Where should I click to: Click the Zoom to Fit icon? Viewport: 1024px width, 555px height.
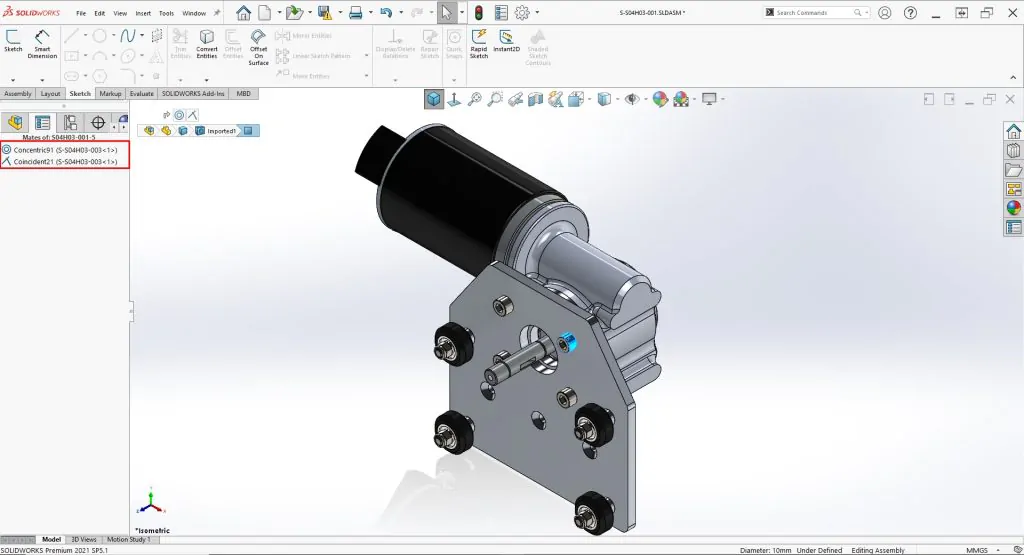coord(475,99)
